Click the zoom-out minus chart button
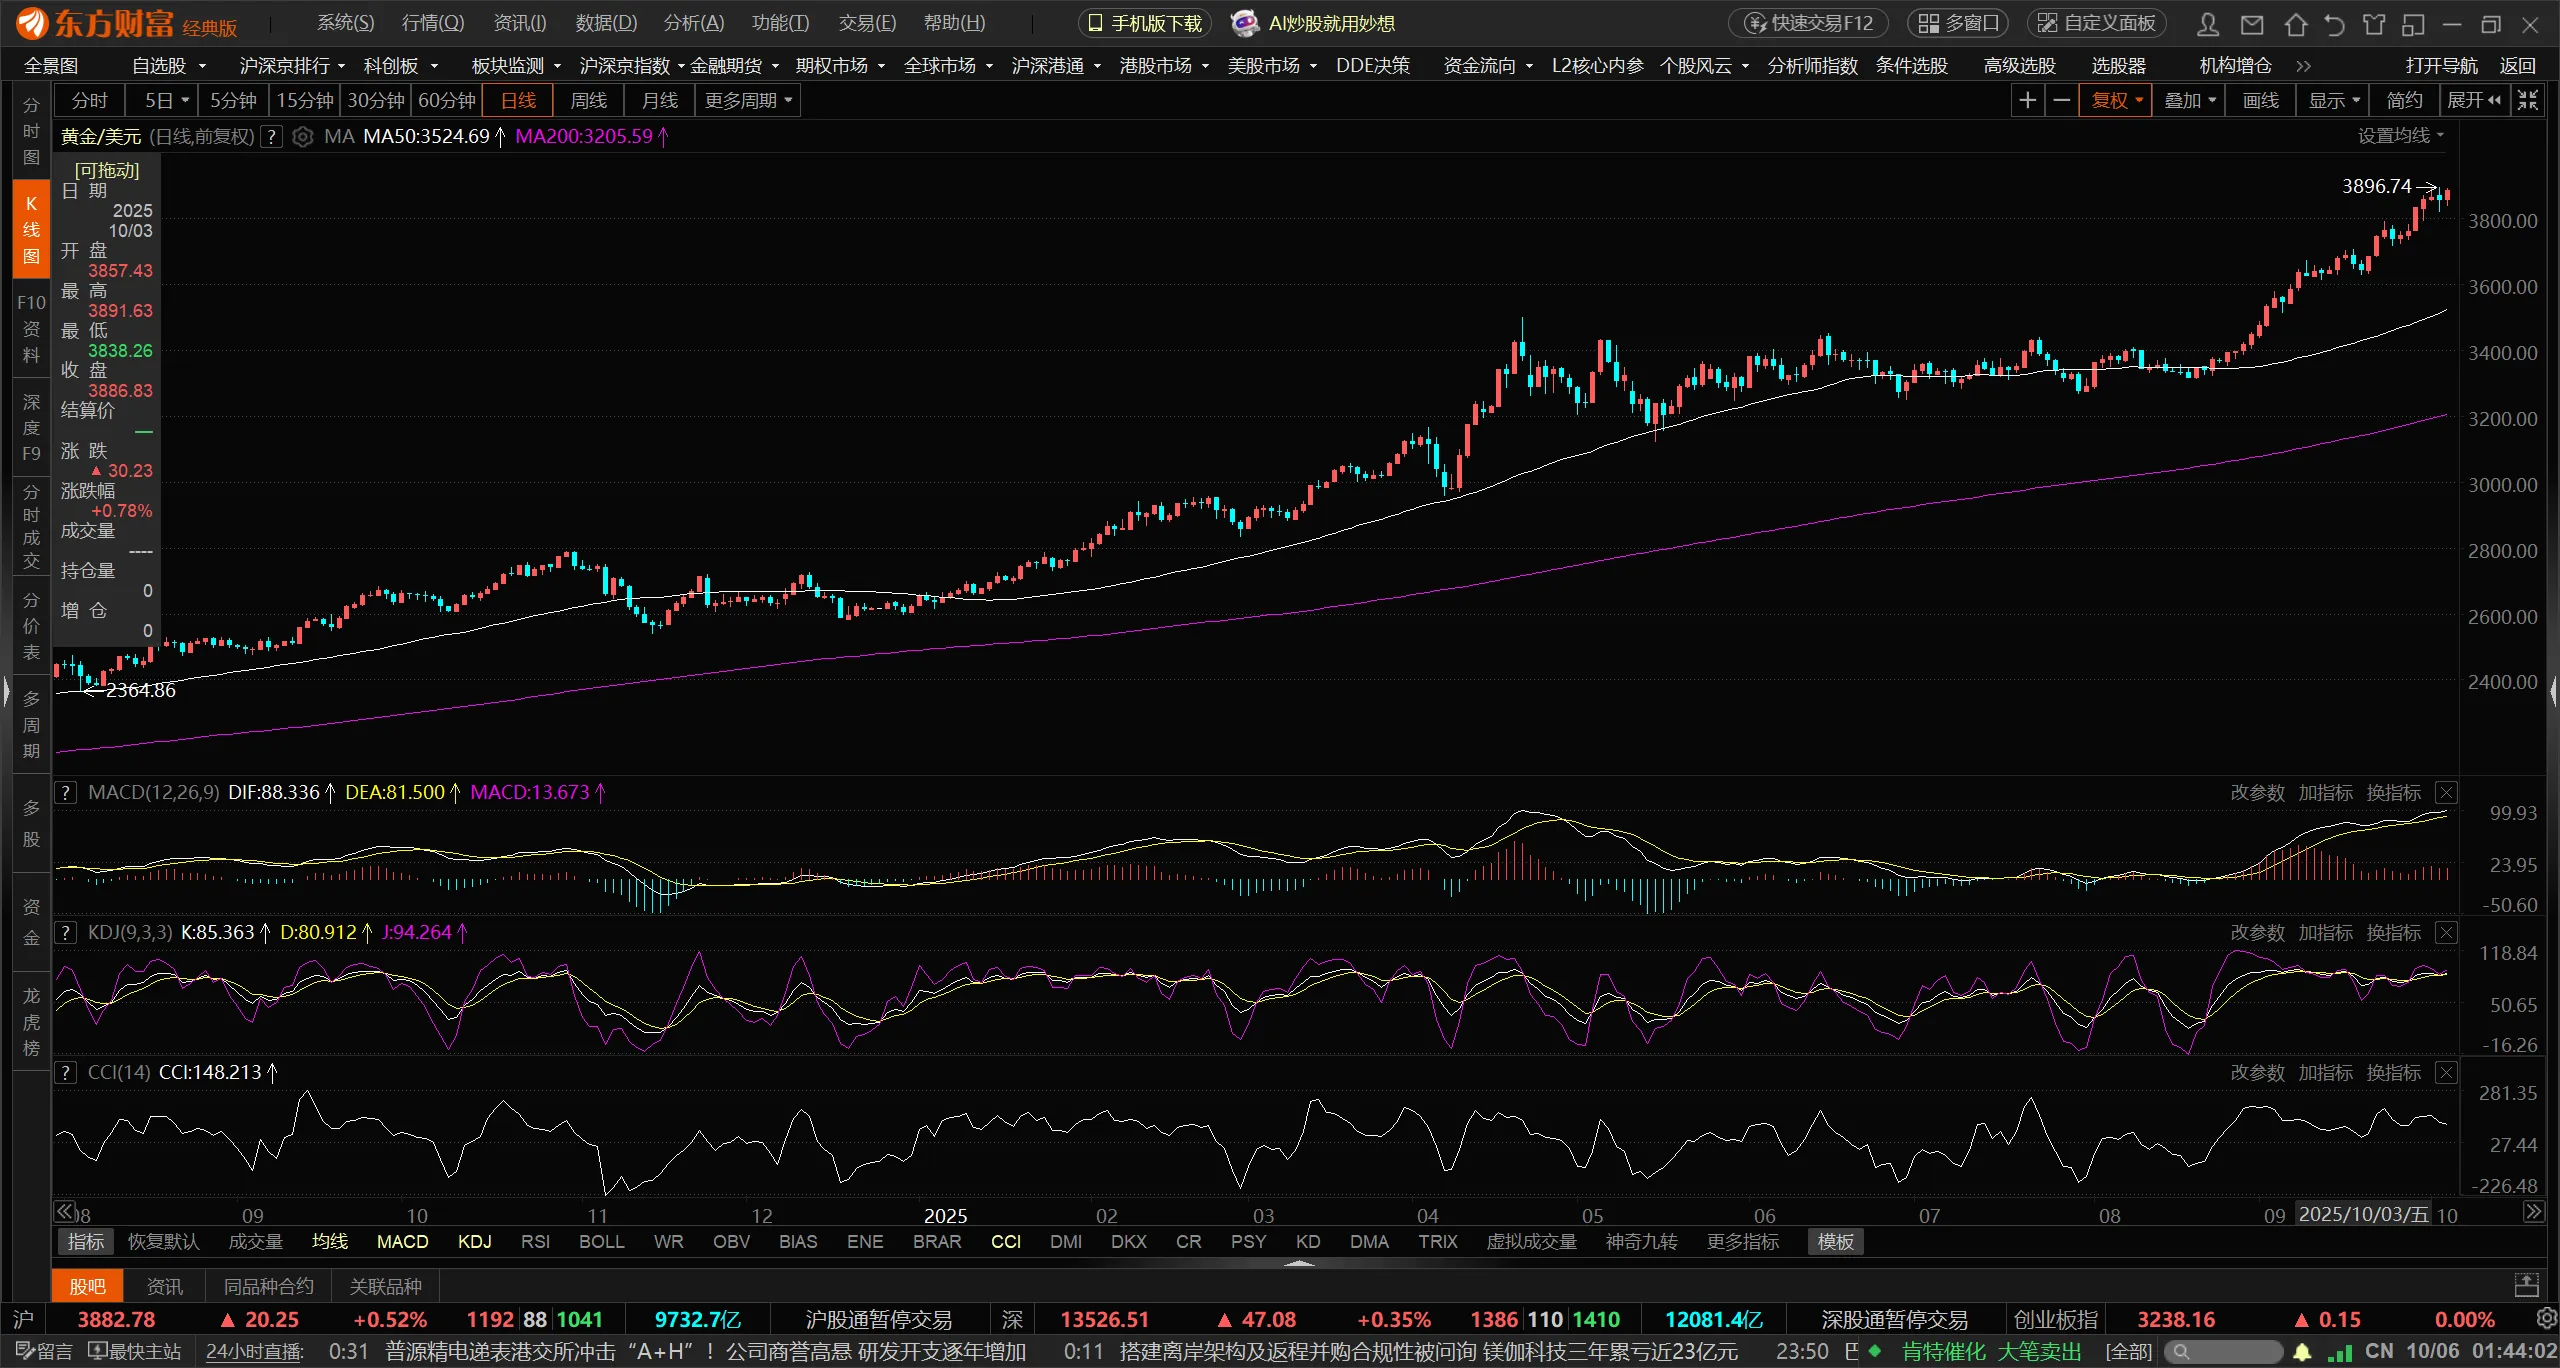This screenshot has width=2560, height=1368. pyautogui.click(x=2061, y=100)
